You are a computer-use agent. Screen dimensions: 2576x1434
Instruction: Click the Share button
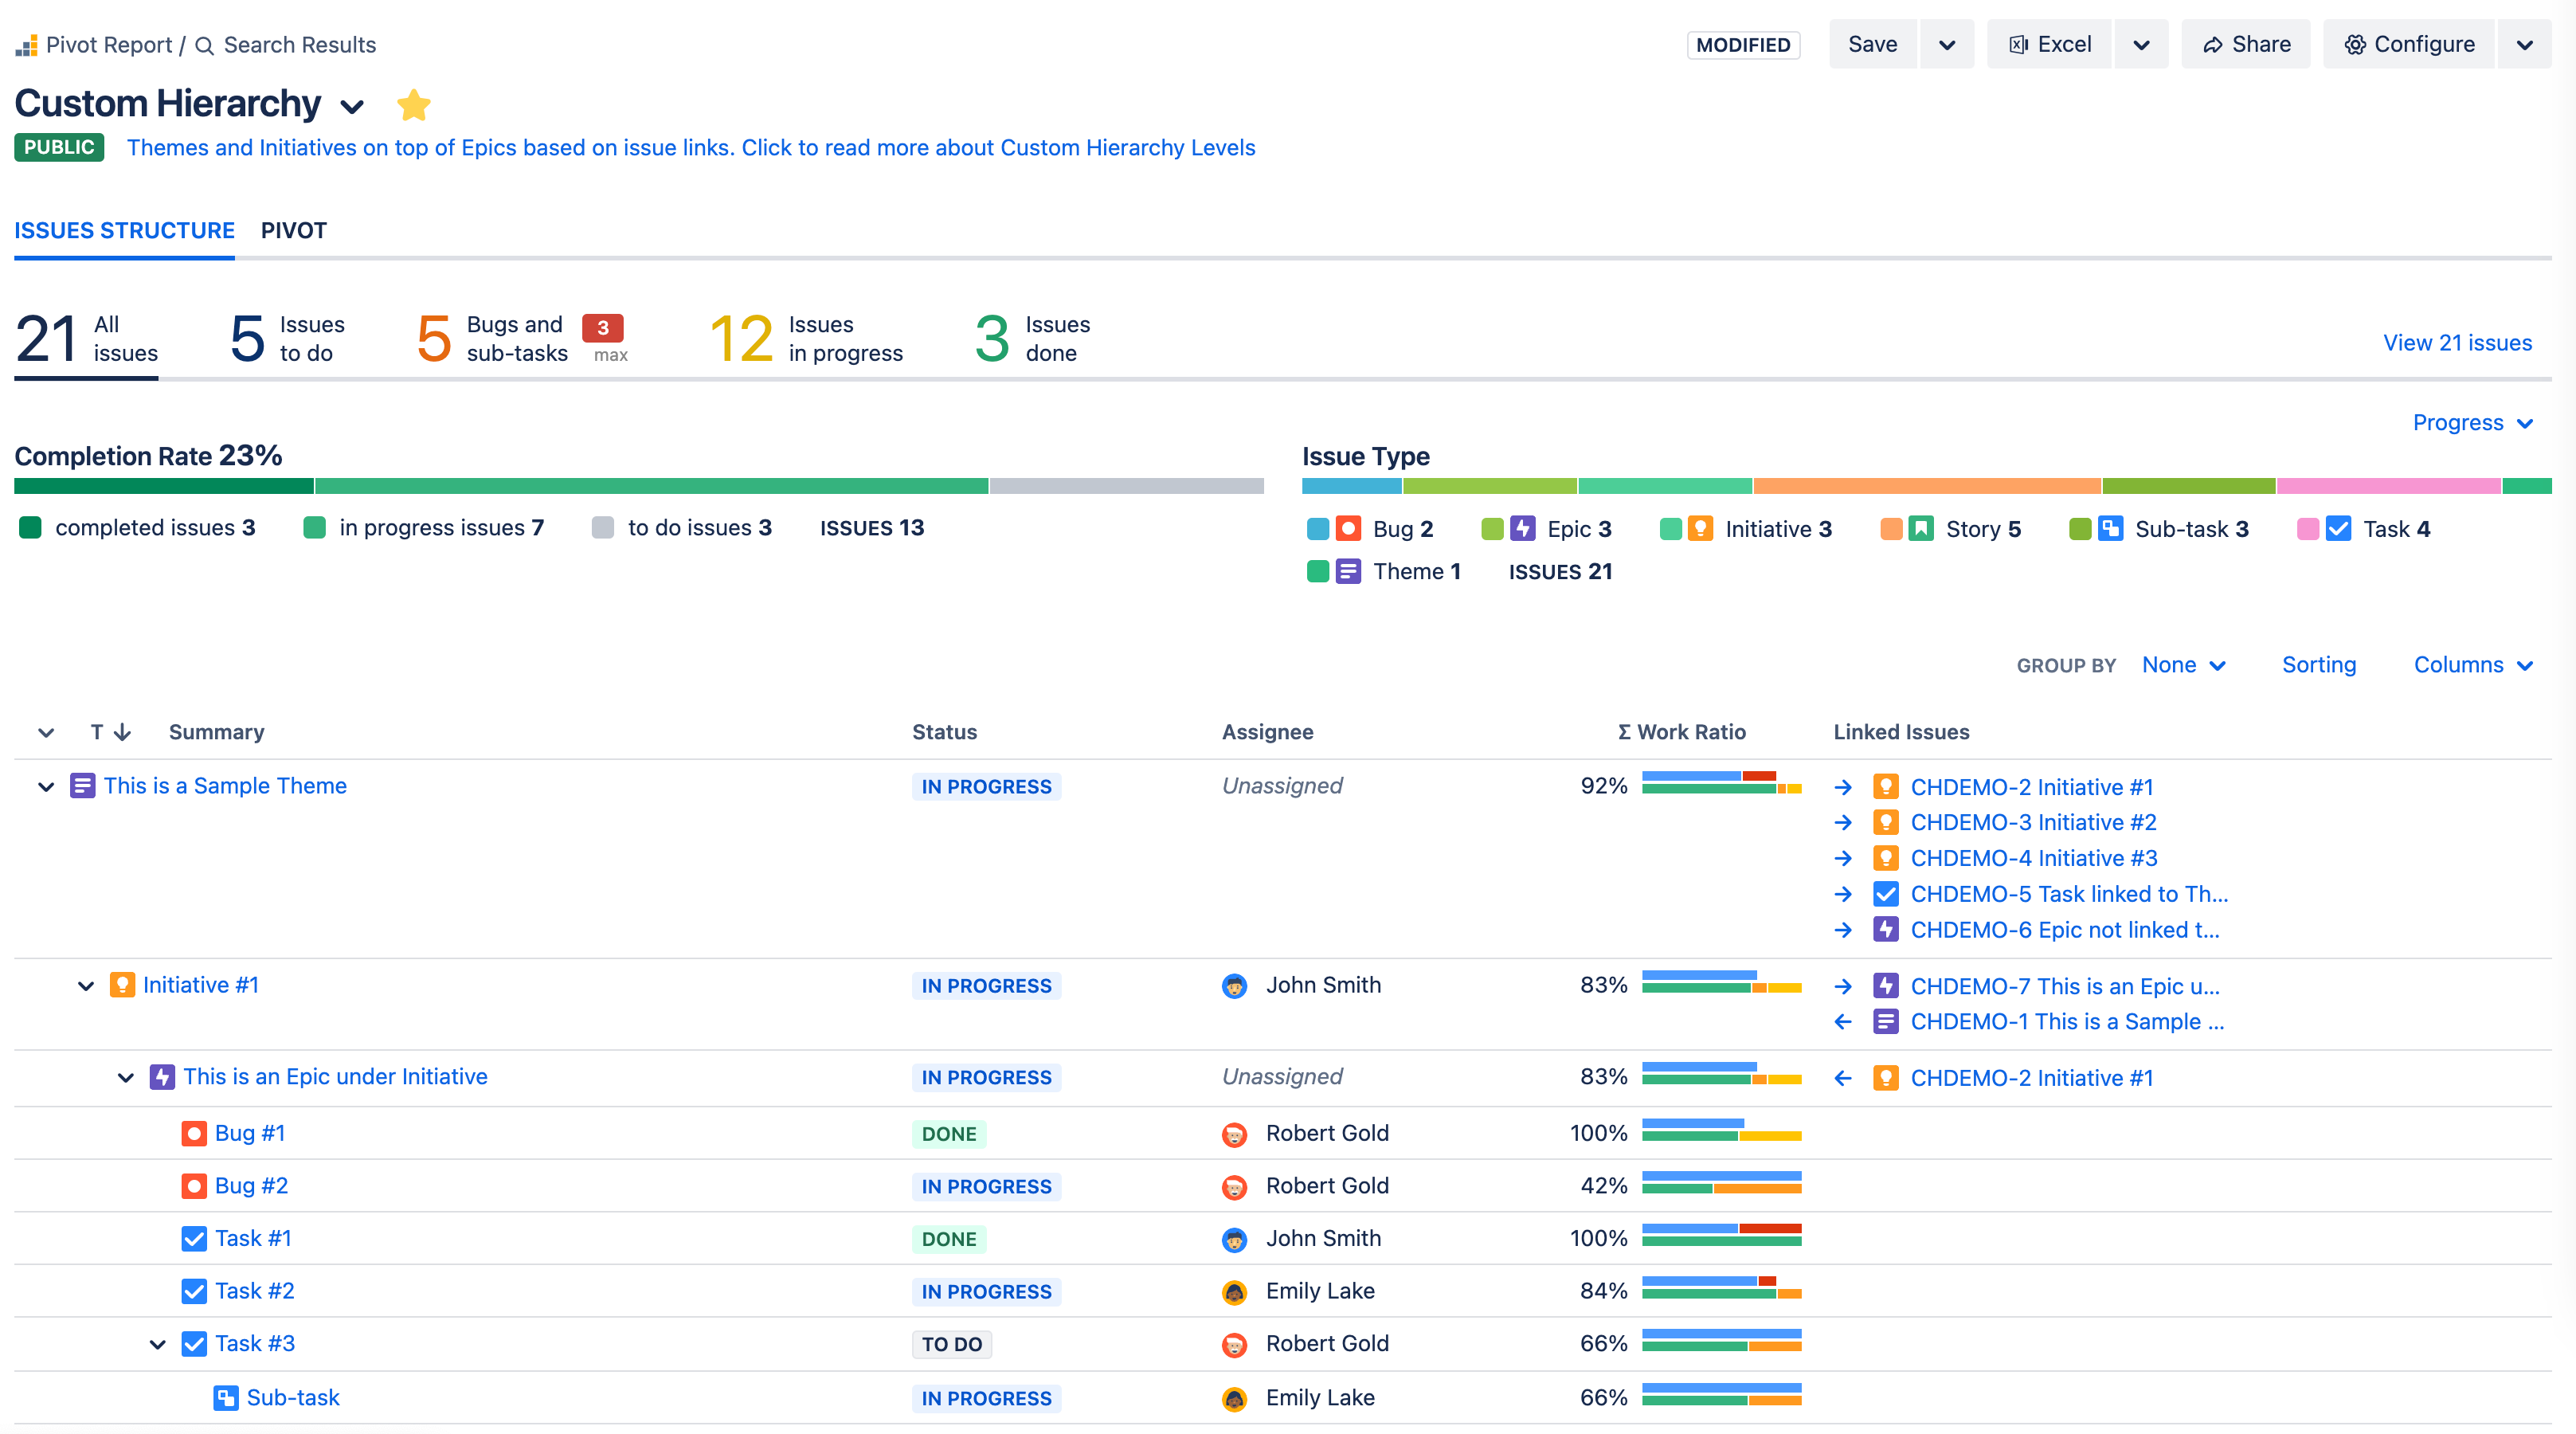[x=2246, y=44]
